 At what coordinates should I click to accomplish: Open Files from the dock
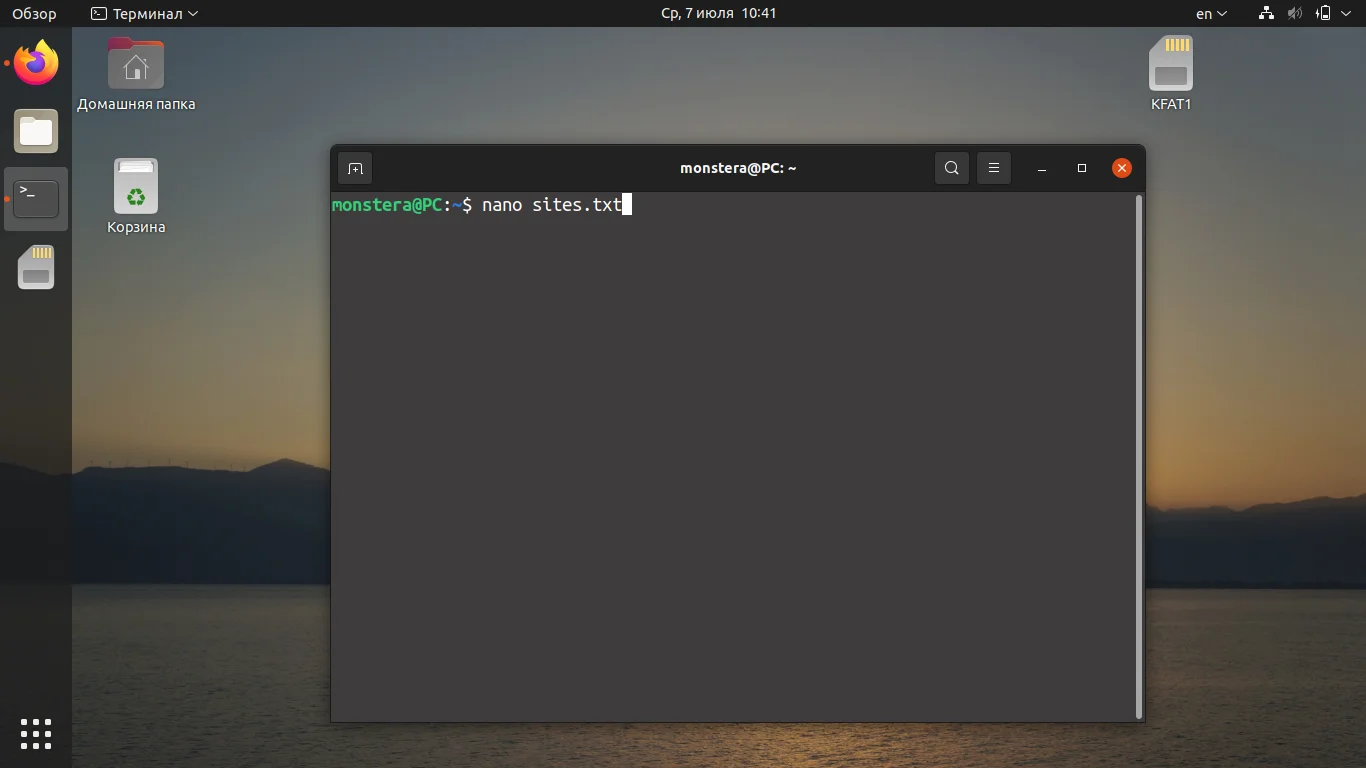pyautogui.click(x=36, y=131)
